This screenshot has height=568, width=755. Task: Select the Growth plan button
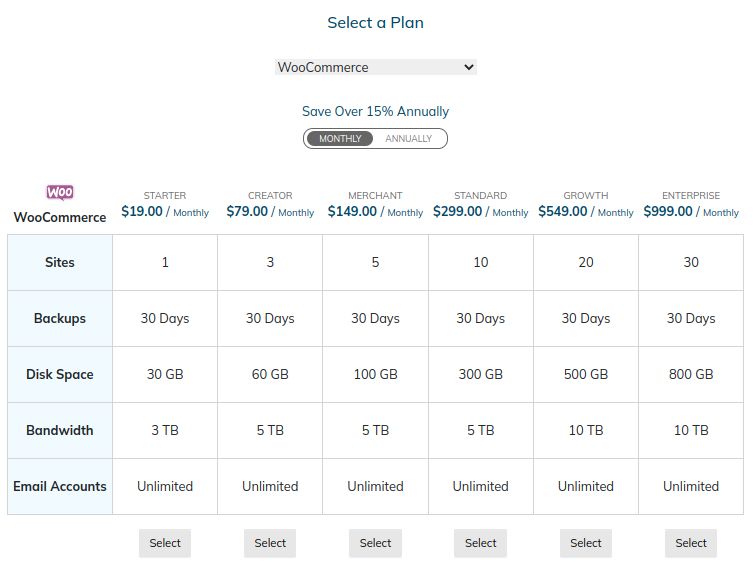[586, 543]
